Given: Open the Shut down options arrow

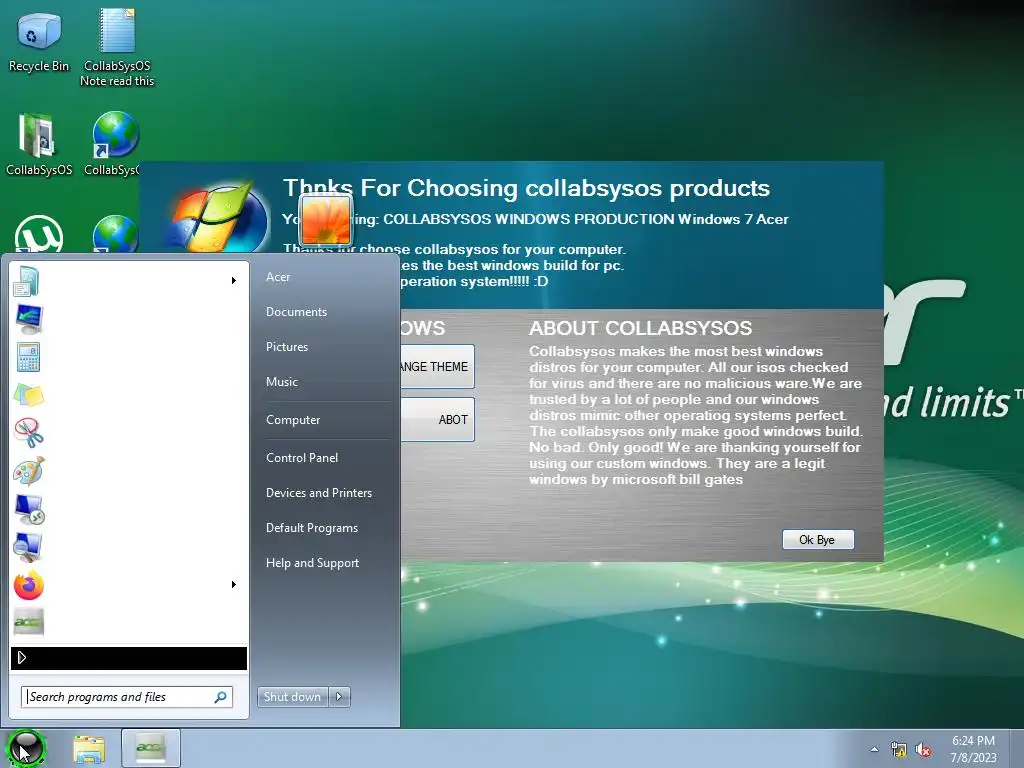Looking at the screenshot, I should click(x=339, y=697).
